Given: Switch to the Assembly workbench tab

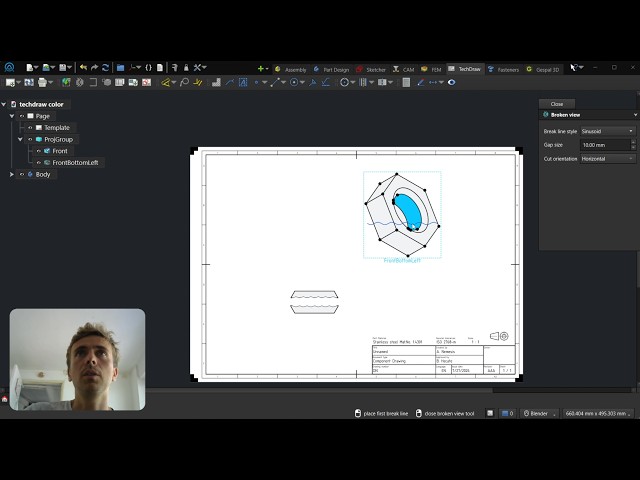Looking at the screenshot, I should coord(291,69).
